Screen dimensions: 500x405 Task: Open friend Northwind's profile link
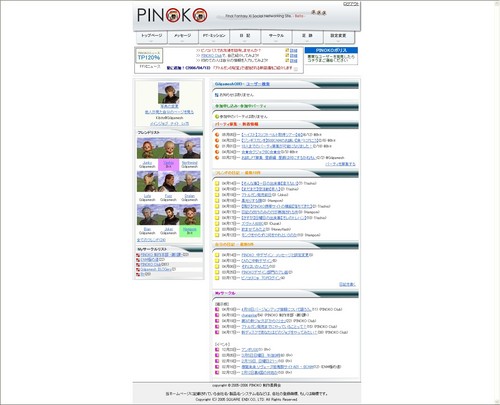tap(190, 163)
